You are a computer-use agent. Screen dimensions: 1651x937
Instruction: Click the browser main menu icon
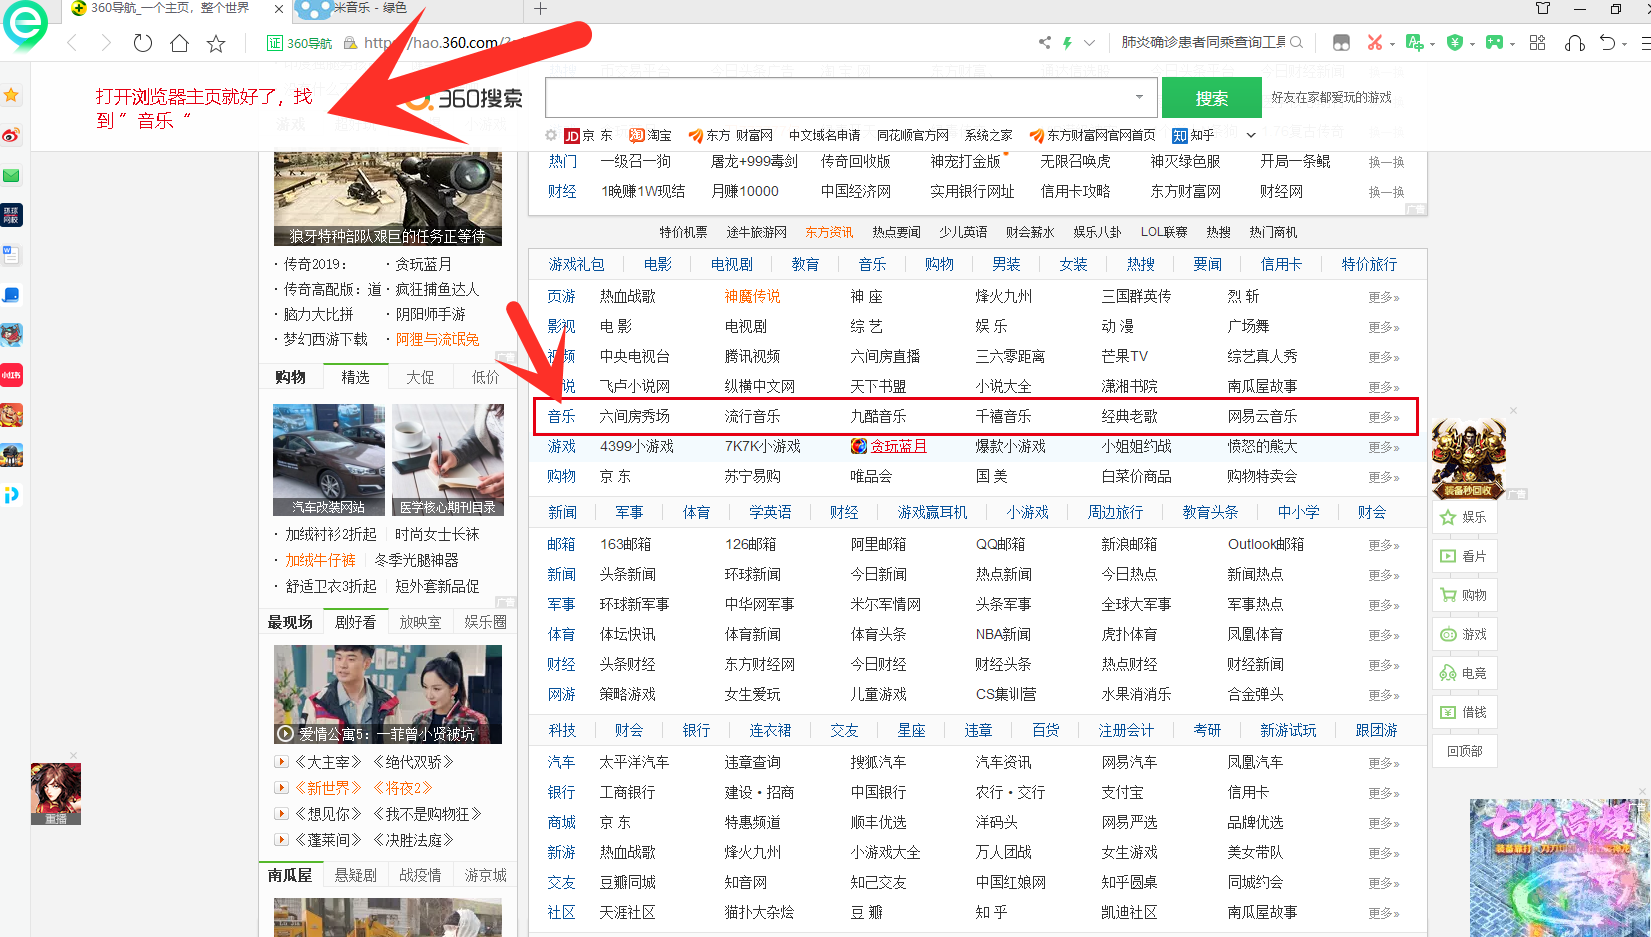pyautogui.click(x=1646, y=43)
